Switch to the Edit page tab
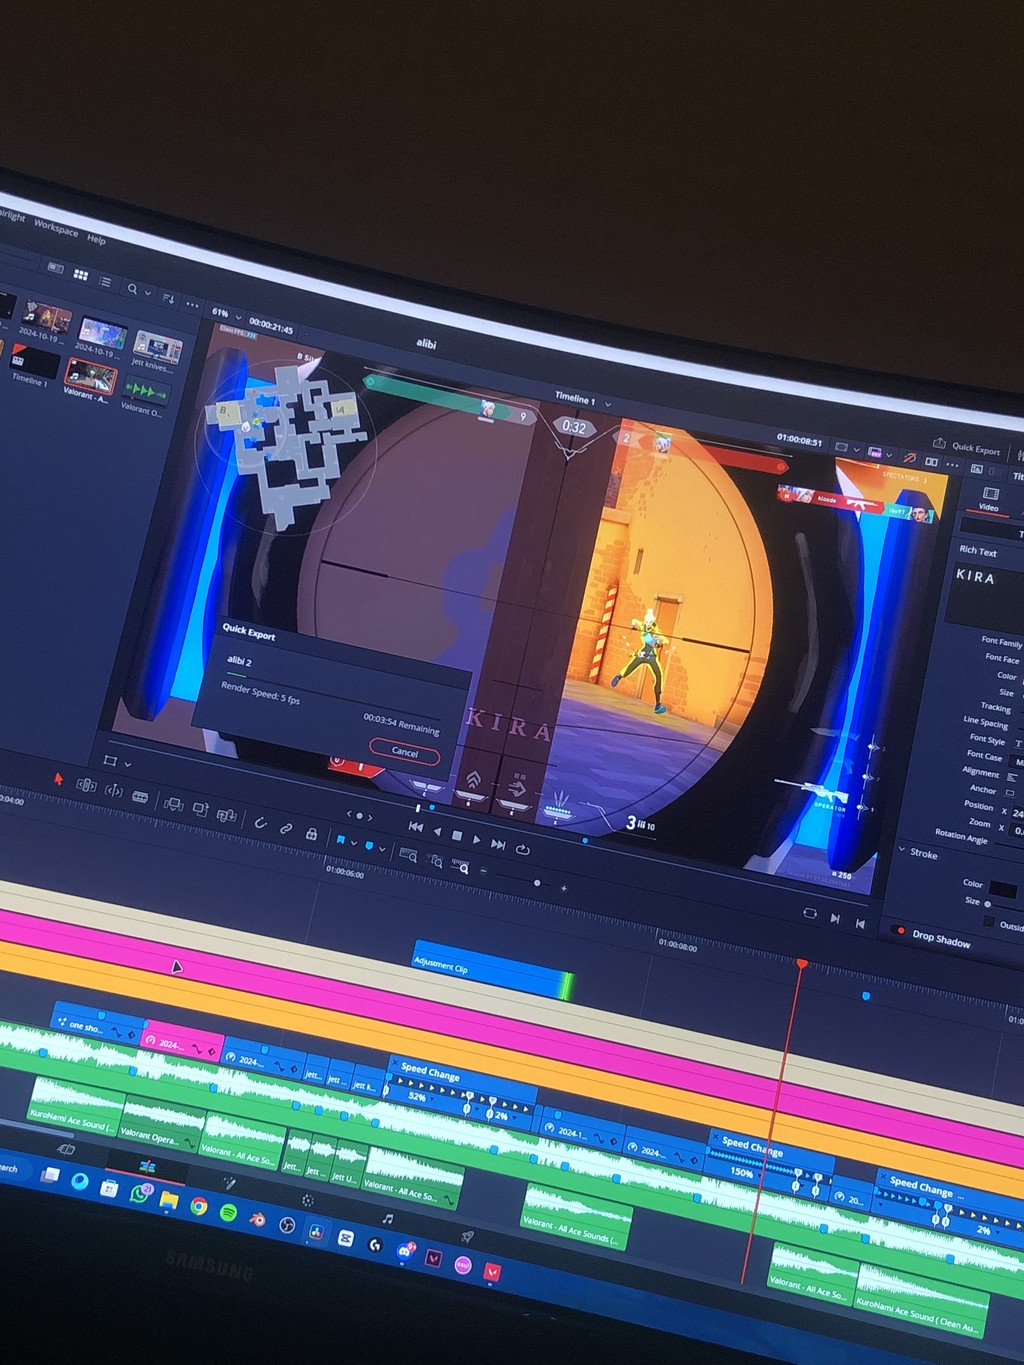Image resolution: width=1024 pixels, height=1365 pixels. tap(147, 1166)
